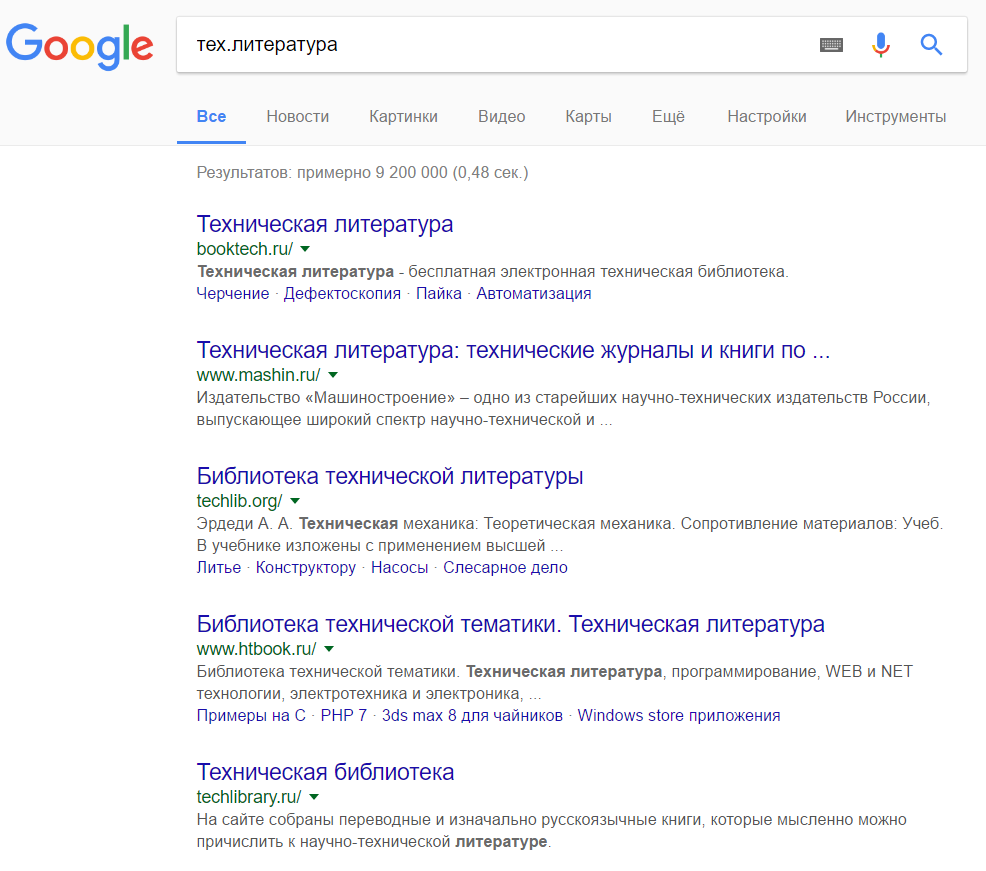Expand dropdown arrow next to techlibrary.ru

coord(314,797)
